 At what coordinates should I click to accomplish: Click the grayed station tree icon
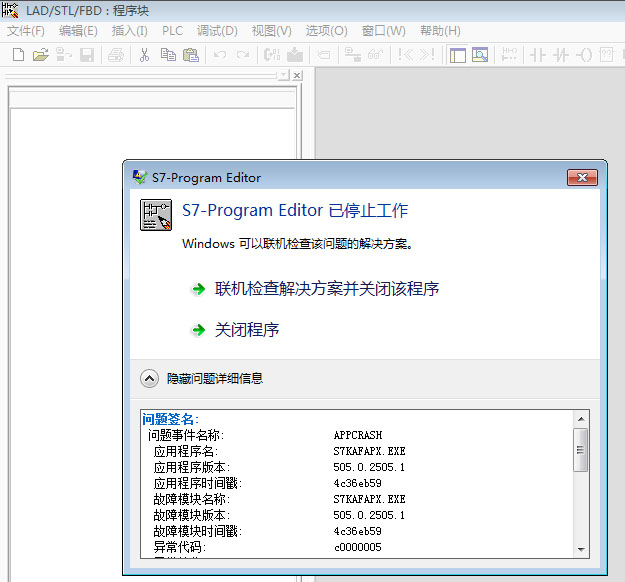(x=63, y=55)
